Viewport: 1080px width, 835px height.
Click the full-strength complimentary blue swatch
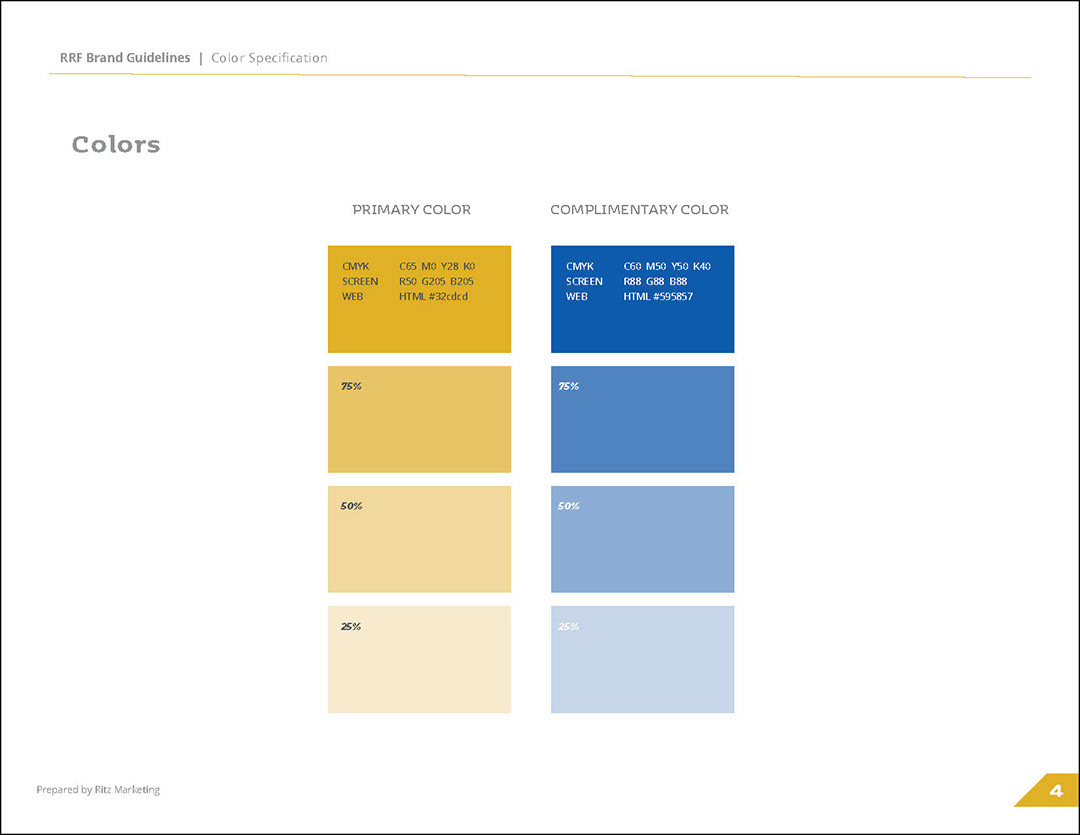pos(643,299)
